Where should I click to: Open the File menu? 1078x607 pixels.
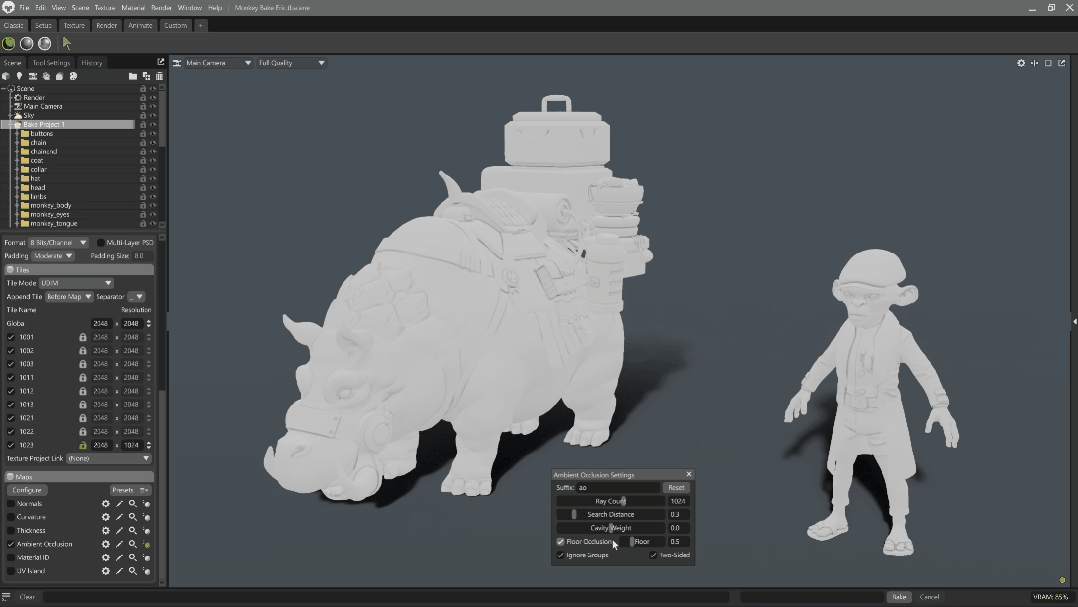(24, 8)
